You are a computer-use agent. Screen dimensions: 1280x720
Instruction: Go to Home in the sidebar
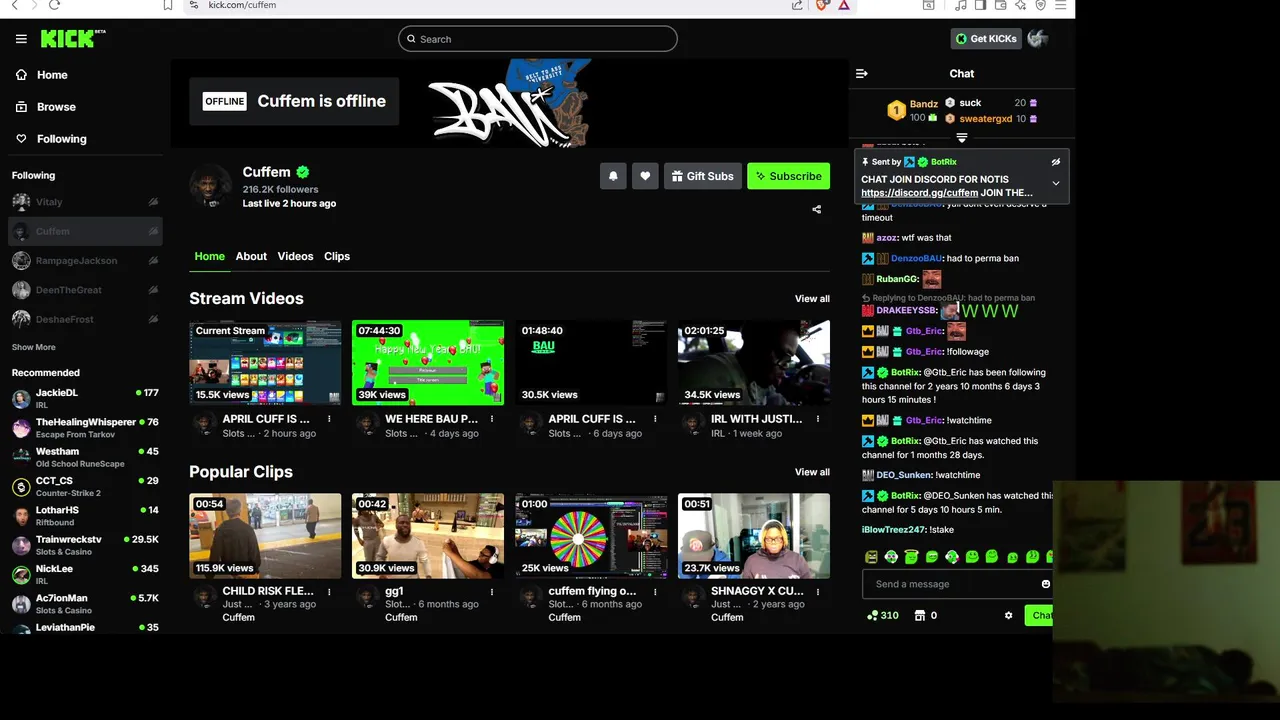[42, 75]
